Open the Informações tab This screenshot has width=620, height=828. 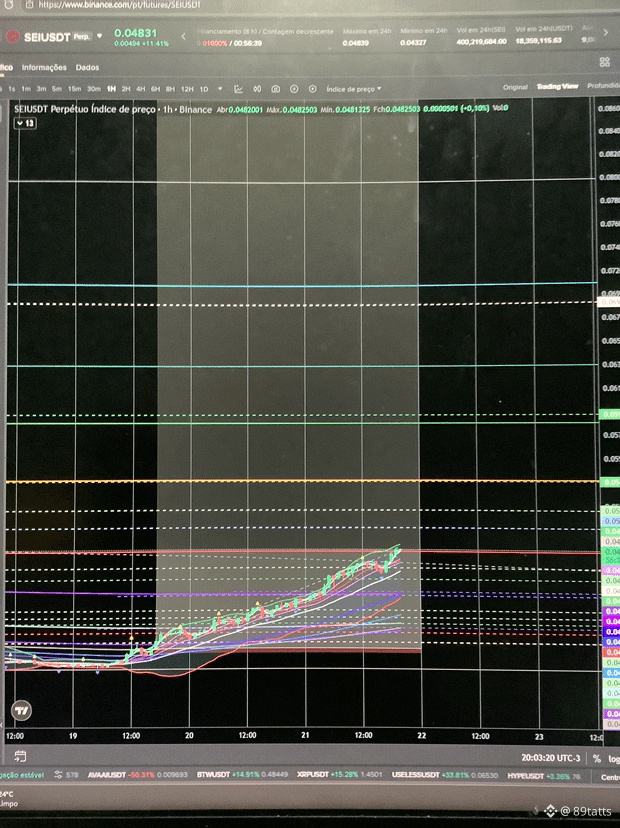pos(44,68)
